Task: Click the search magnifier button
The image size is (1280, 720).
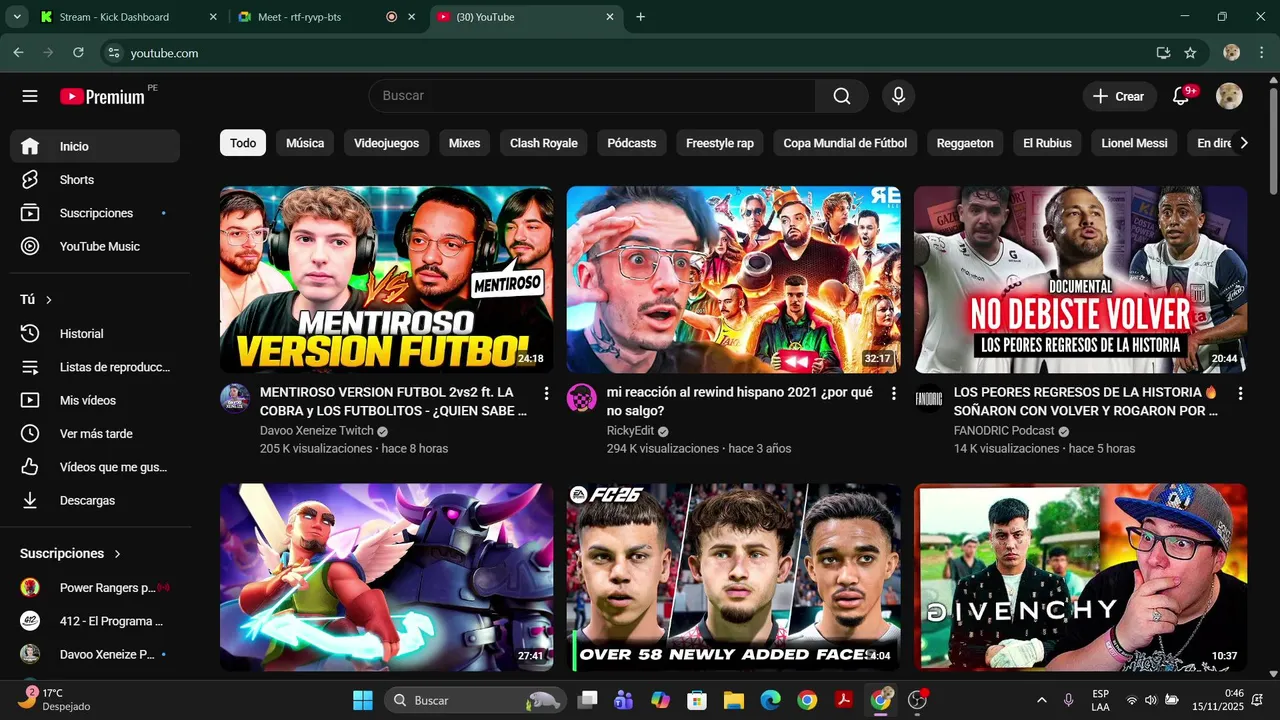Action: click(x=842, y=96)
